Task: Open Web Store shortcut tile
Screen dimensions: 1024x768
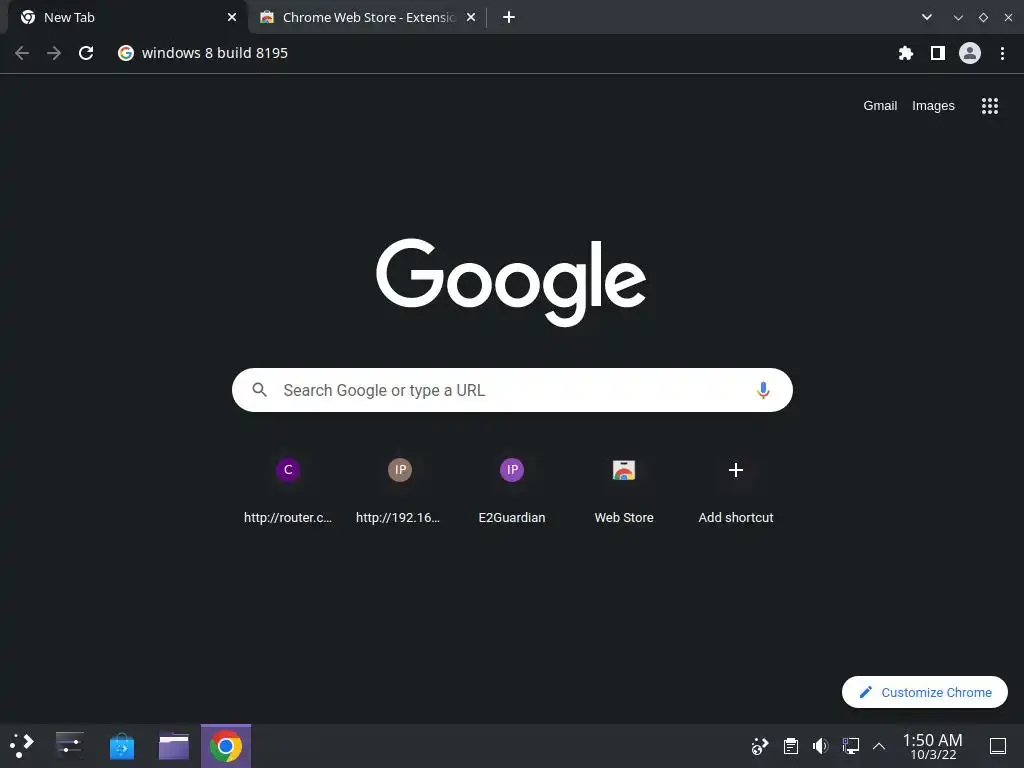Action: click(624, 490)
